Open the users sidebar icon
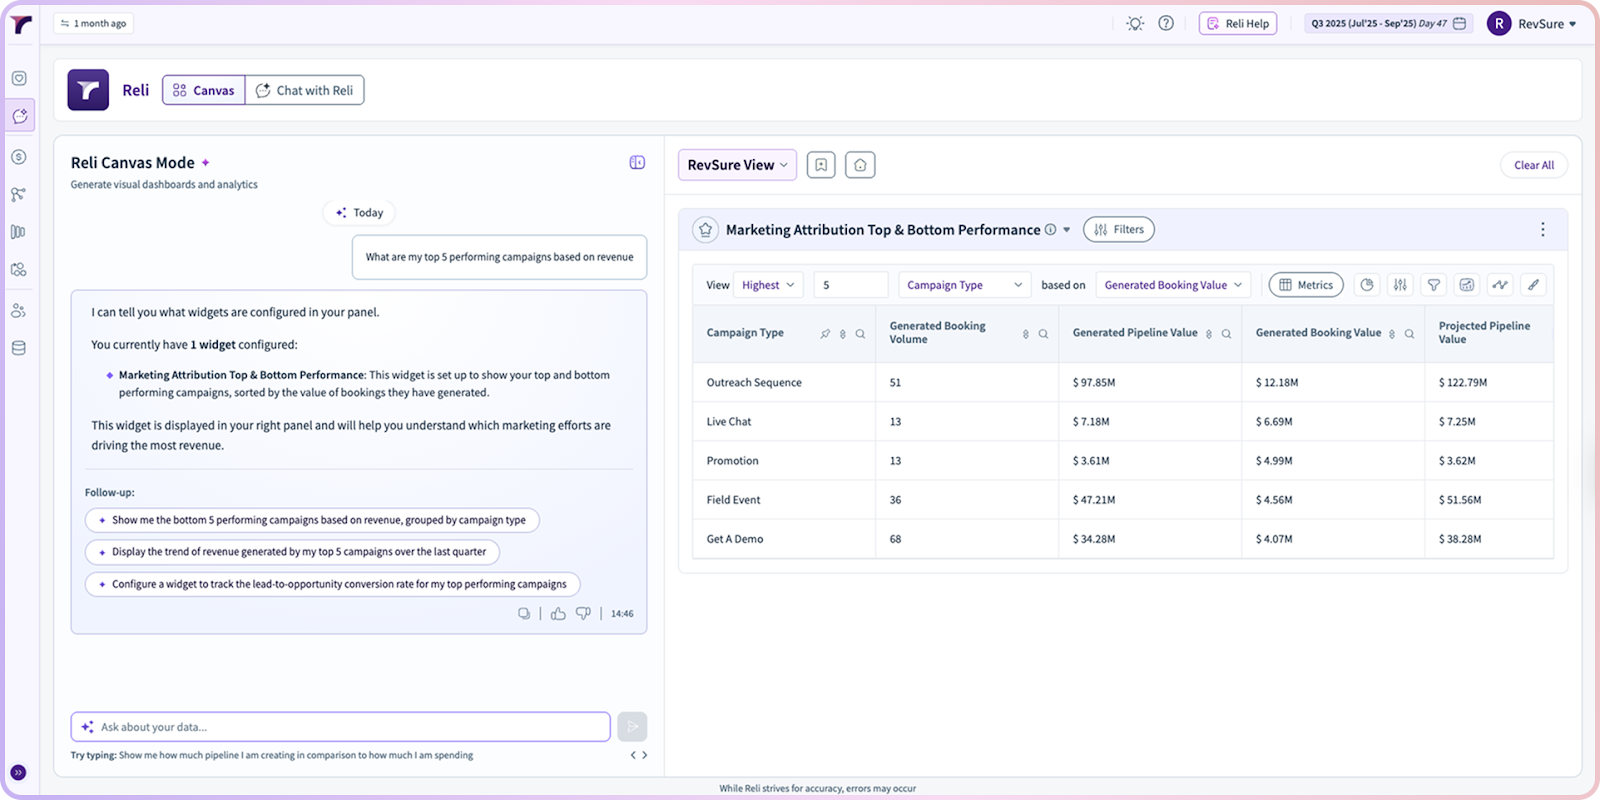The height and width of the screenshot is (800, 1600). point(19,311)
